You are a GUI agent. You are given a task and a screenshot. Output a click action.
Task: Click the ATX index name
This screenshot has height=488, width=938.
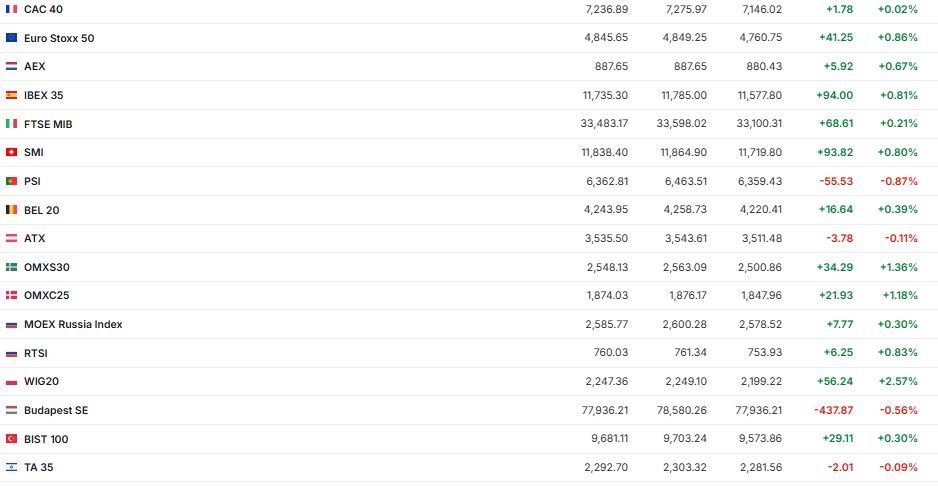[35, 239]
